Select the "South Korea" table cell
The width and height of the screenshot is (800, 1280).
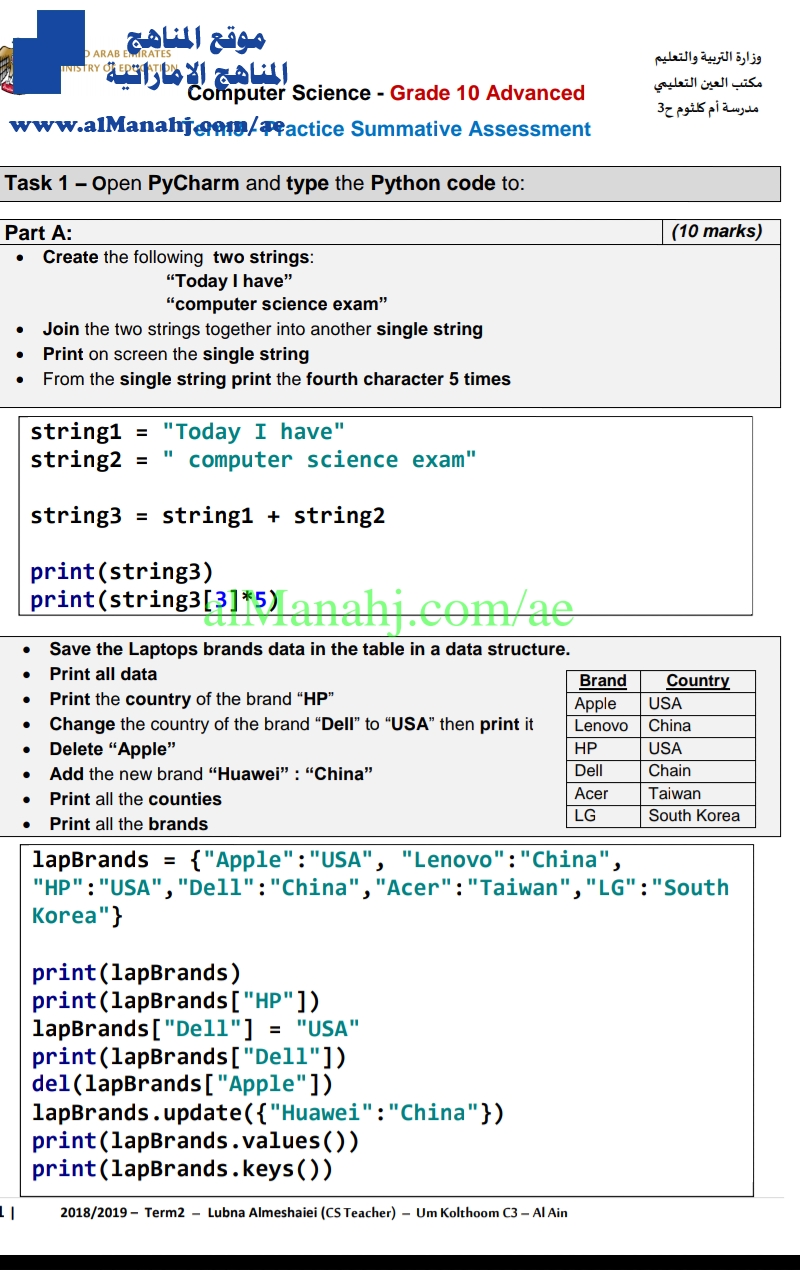tap(694, 816)
